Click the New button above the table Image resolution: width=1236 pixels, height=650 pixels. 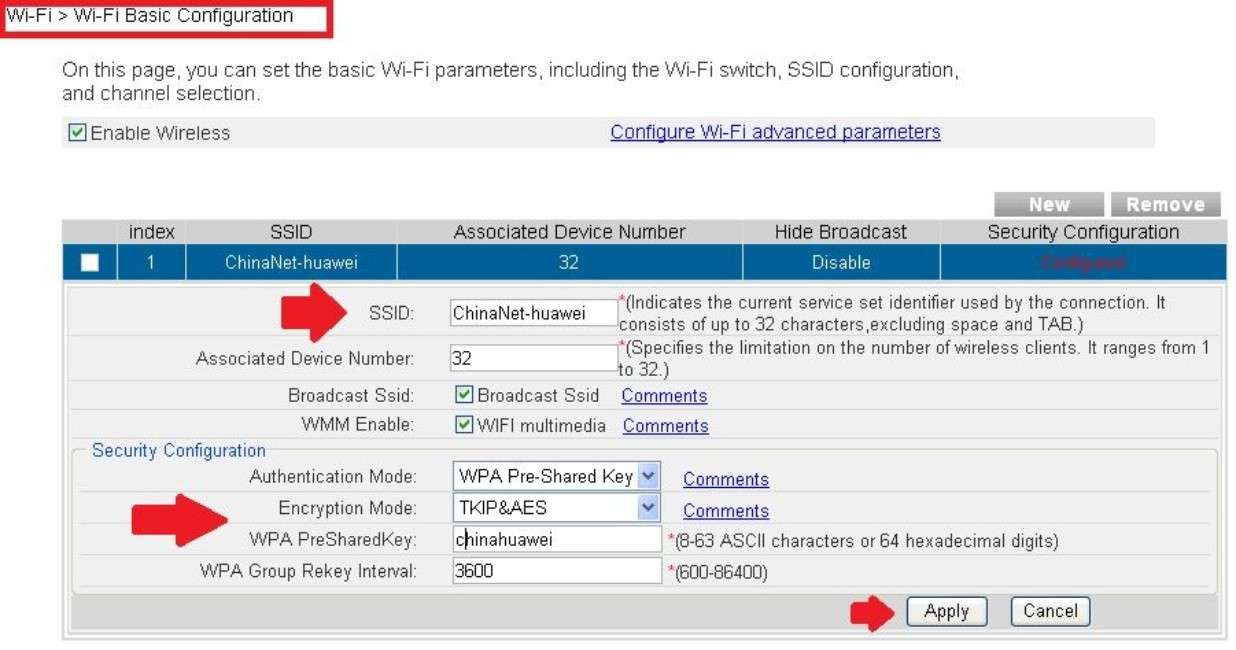[x=1048, y=204]
